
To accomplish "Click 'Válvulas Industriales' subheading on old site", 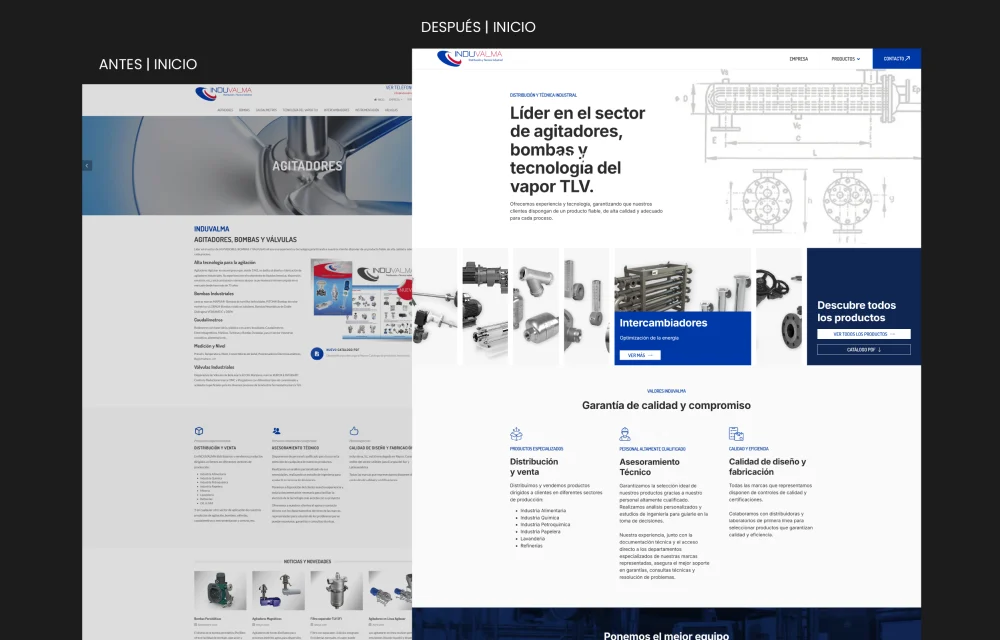I will [x=214, y=367].
